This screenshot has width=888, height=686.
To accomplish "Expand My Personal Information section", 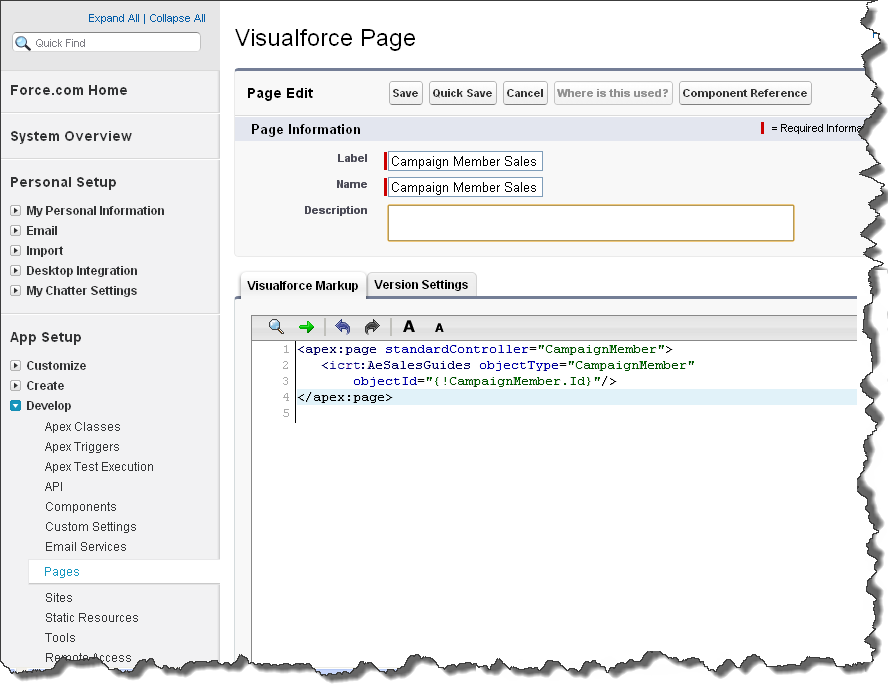I will coord(16,211).
